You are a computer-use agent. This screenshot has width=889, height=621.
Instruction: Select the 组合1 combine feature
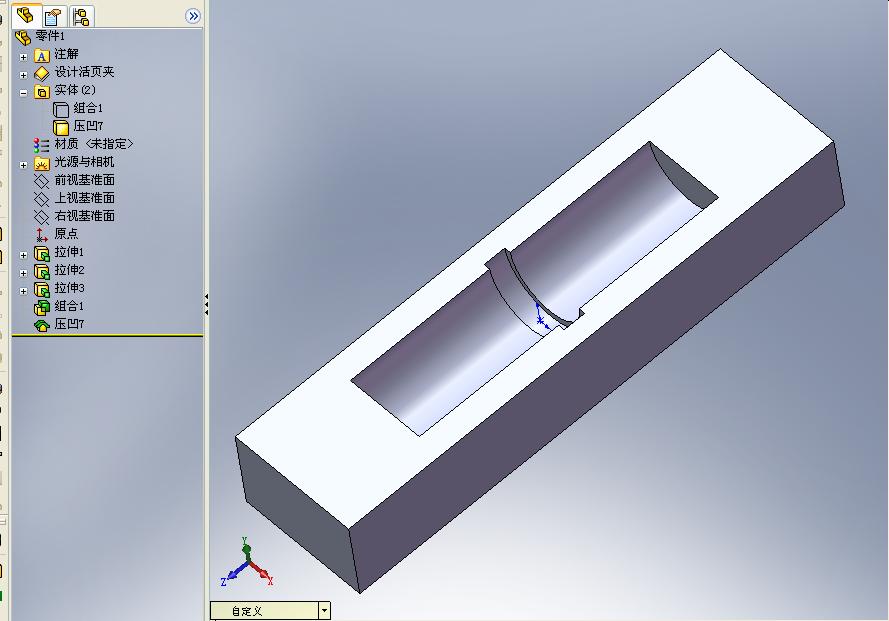[69, 306]
